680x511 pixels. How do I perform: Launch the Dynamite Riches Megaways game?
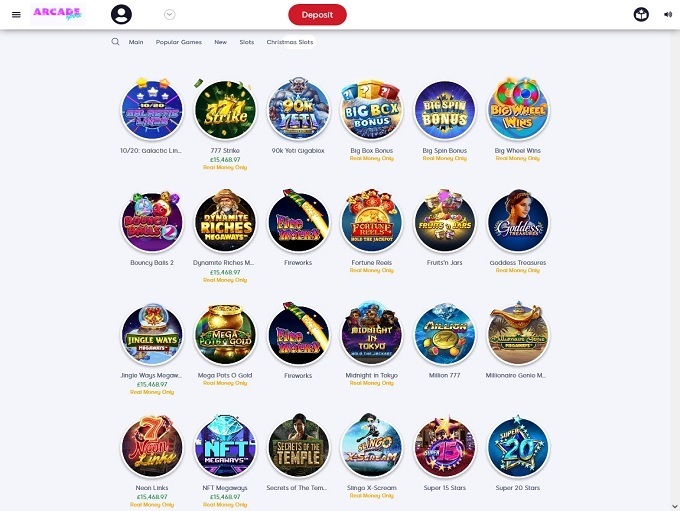[x=225, y=222]
